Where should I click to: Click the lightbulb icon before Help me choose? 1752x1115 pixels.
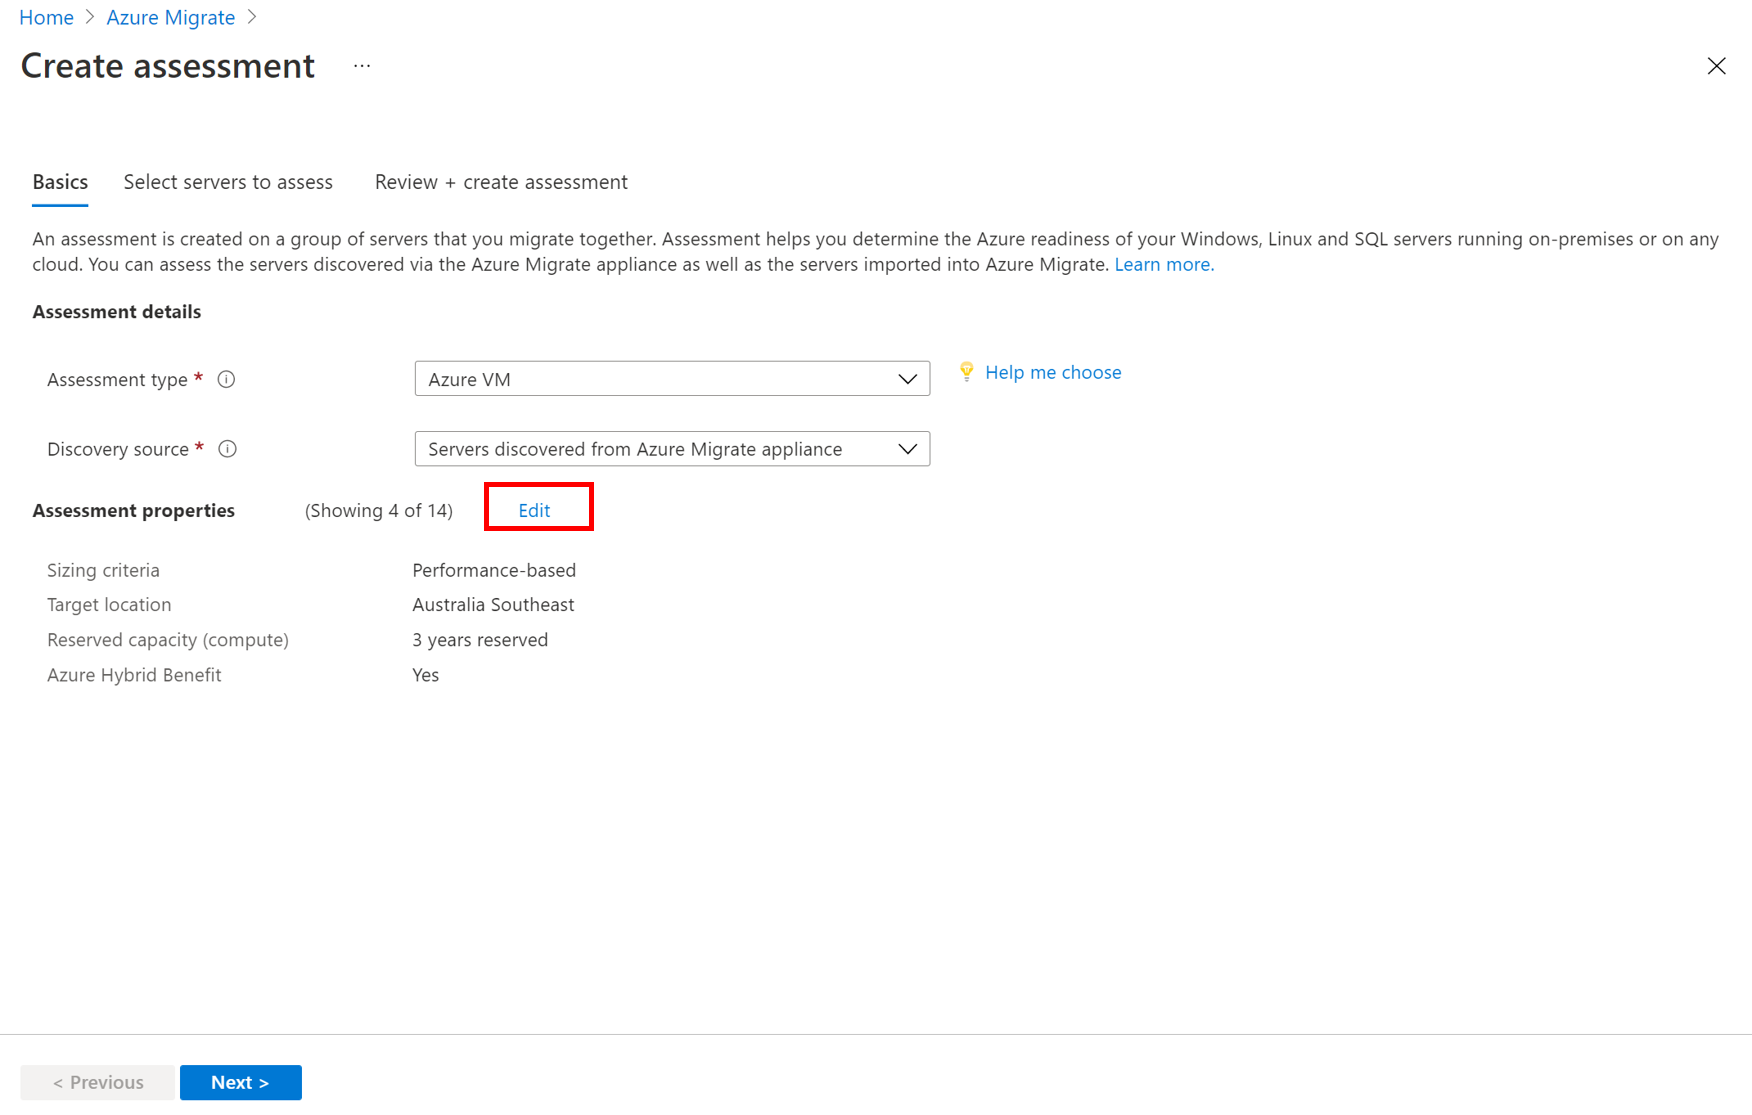(966, 371)
